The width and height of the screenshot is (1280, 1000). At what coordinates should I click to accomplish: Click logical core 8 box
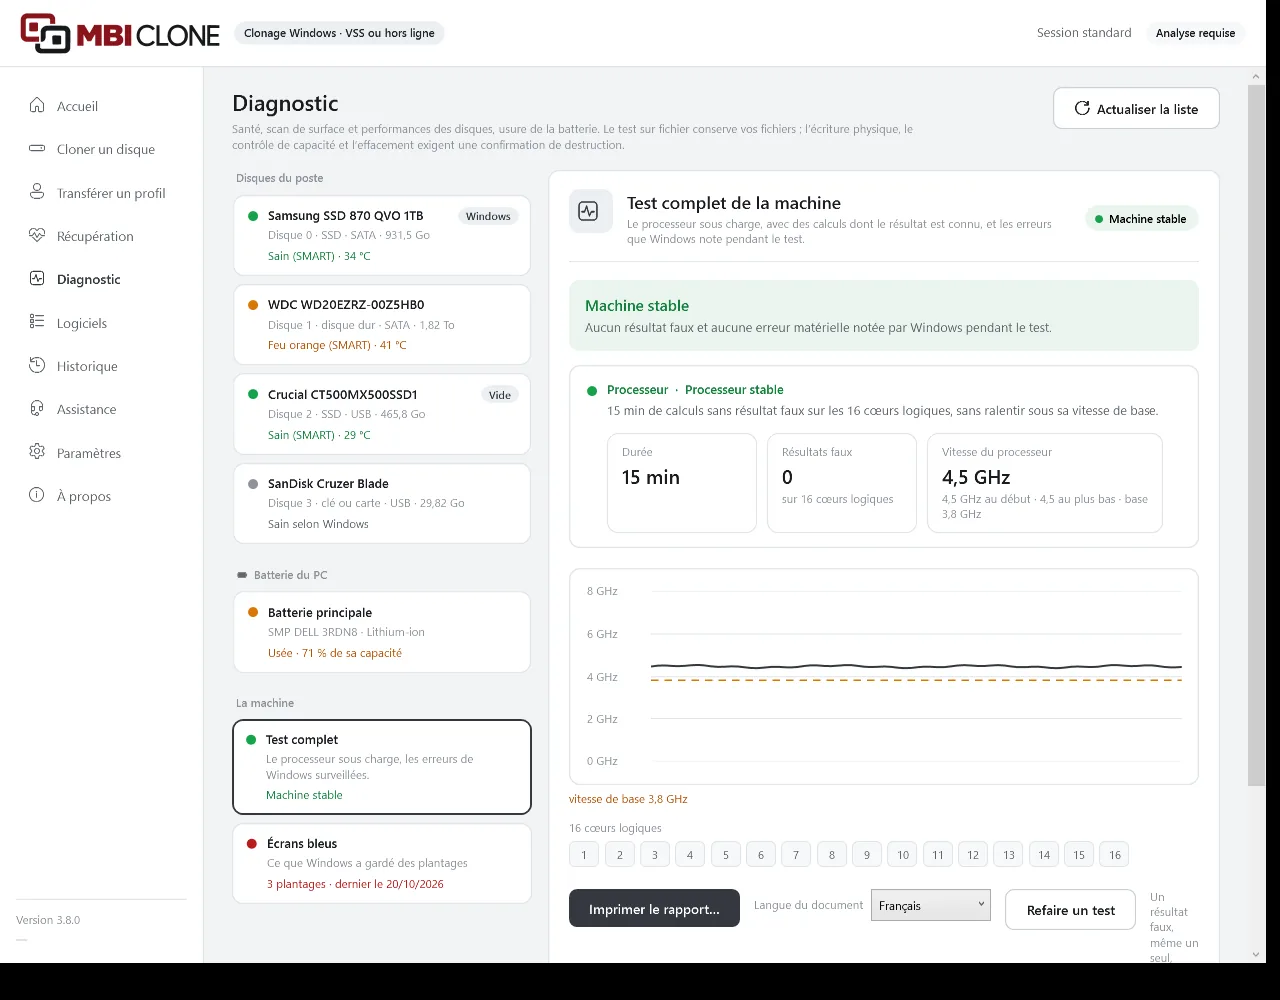click(x=832, y=854)
